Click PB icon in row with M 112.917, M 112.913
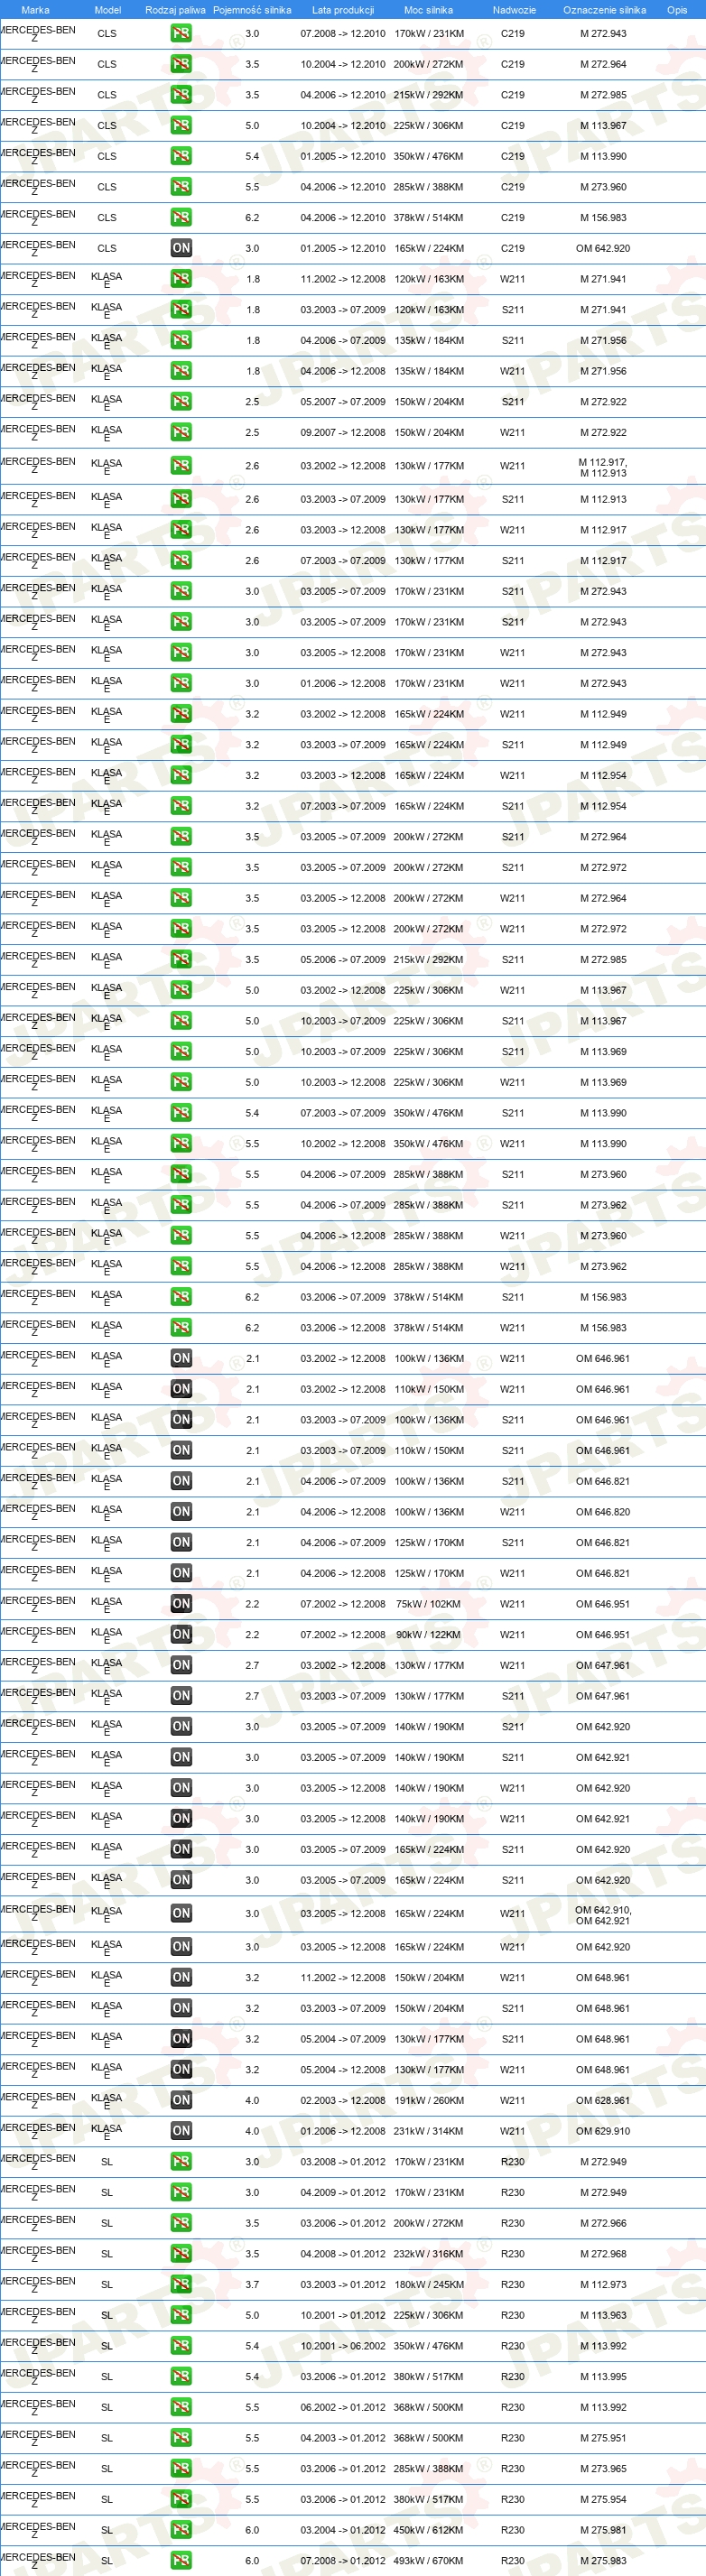 click(x=181, y=466)
